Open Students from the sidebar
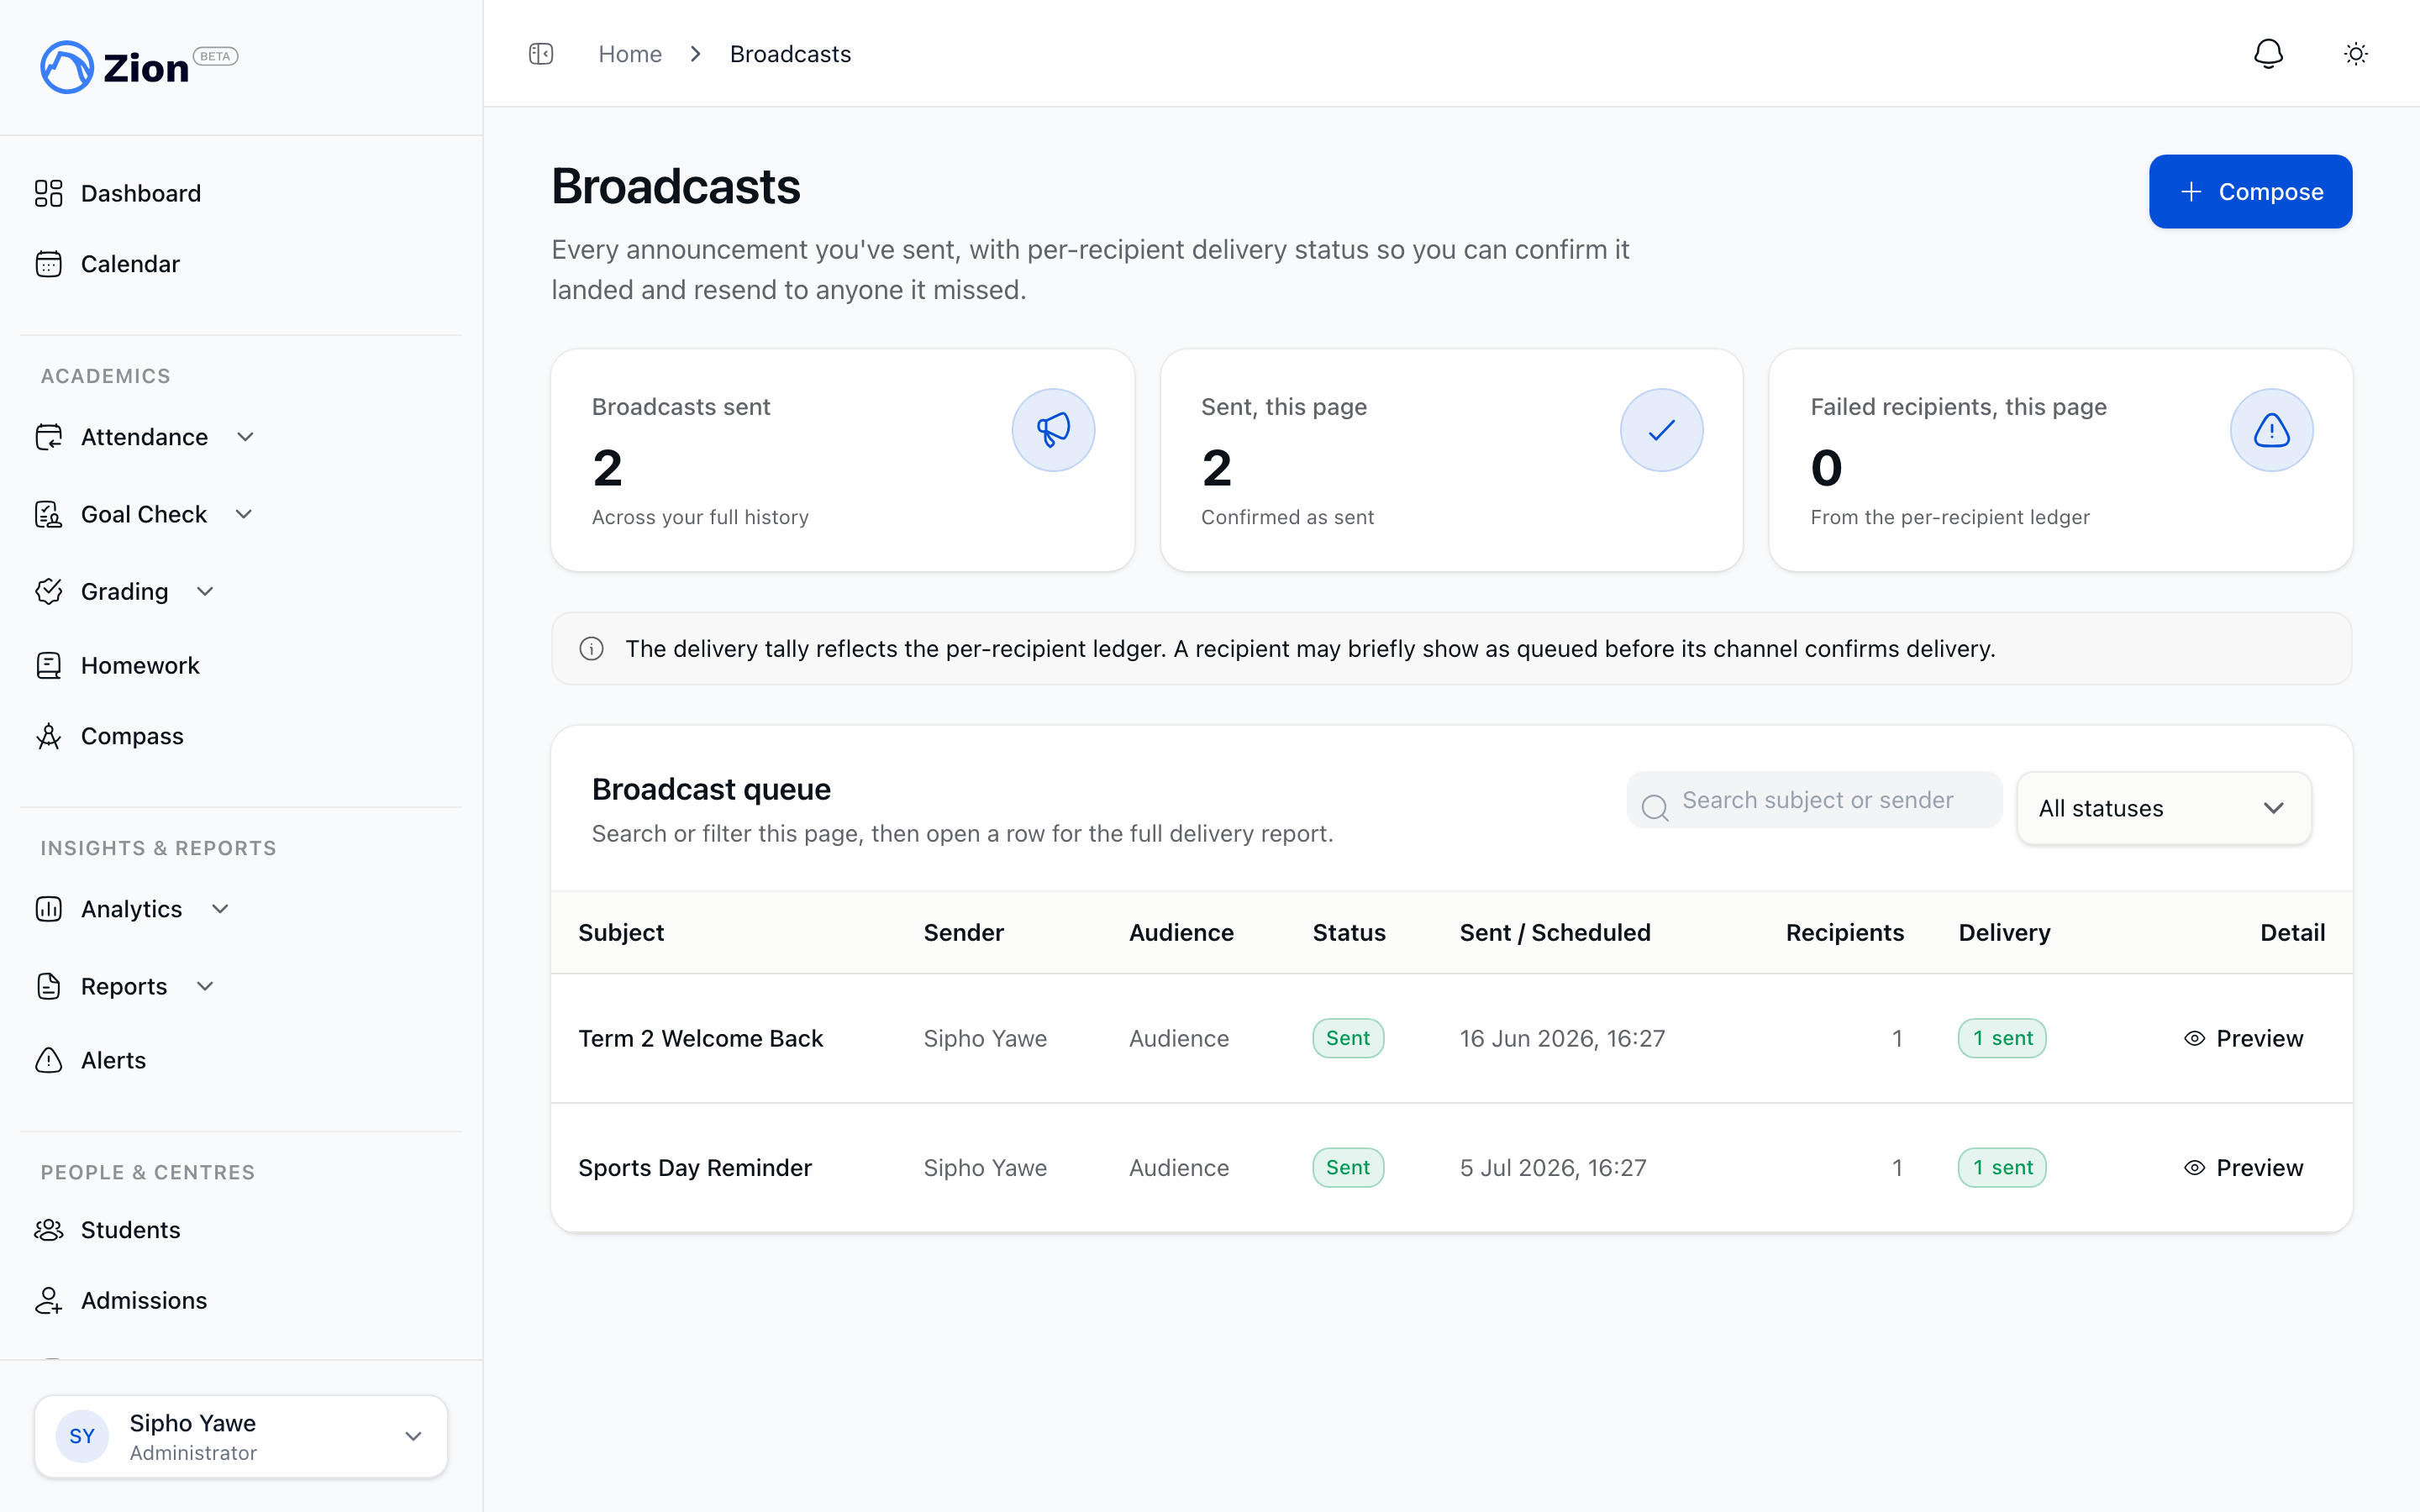The image size is (2420, 1512). [x=131, y=1230]
